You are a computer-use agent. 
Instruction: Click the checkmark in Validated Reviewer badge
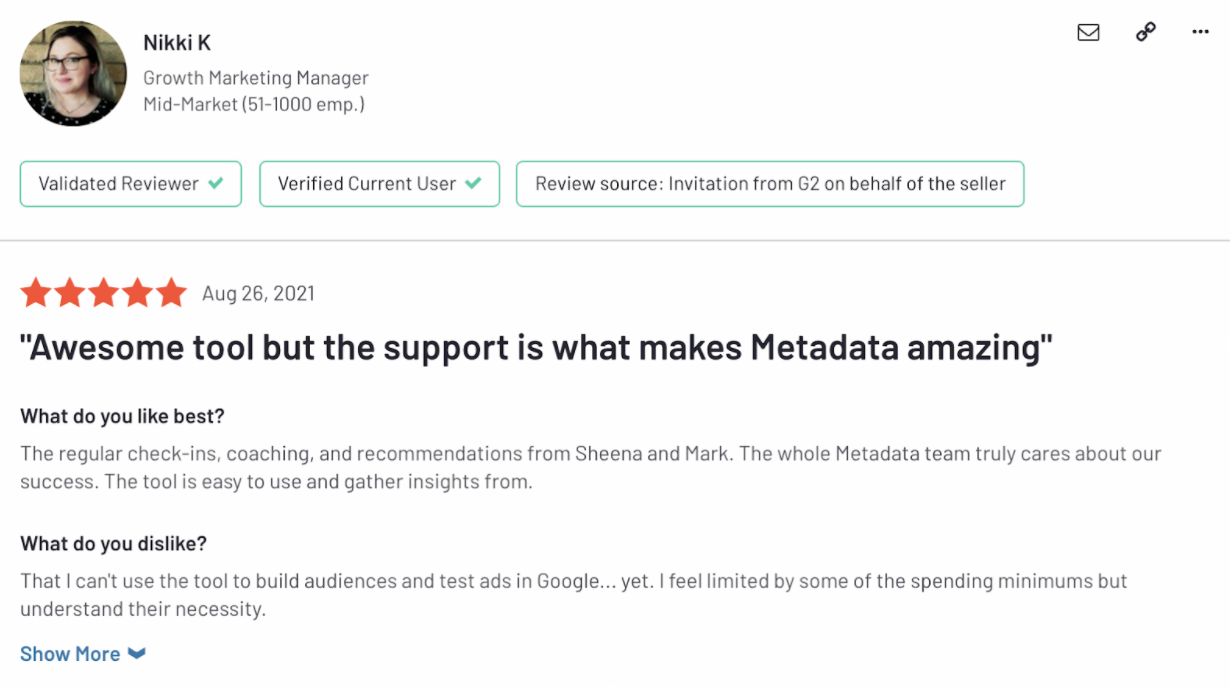[216, 184]
